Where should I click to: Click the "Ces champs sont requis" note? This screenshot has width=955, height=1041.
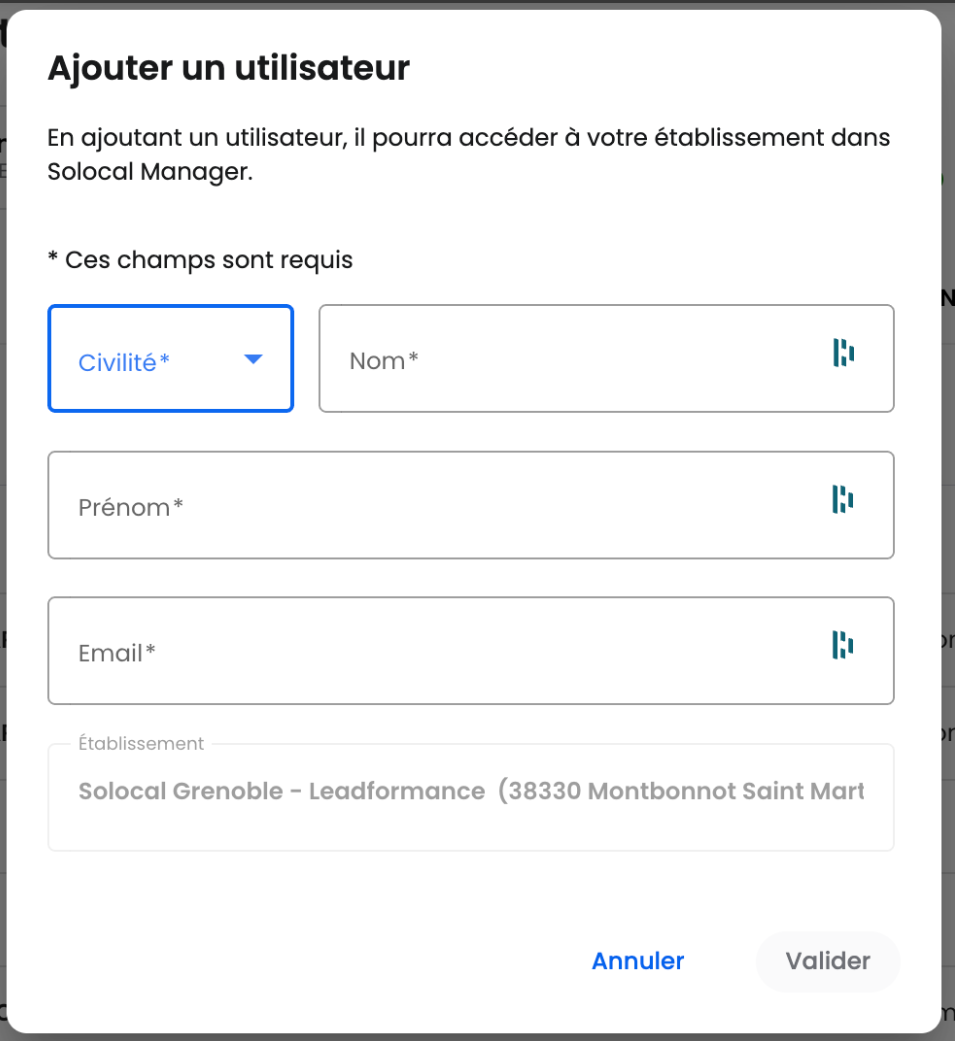(x=200, y=260)
